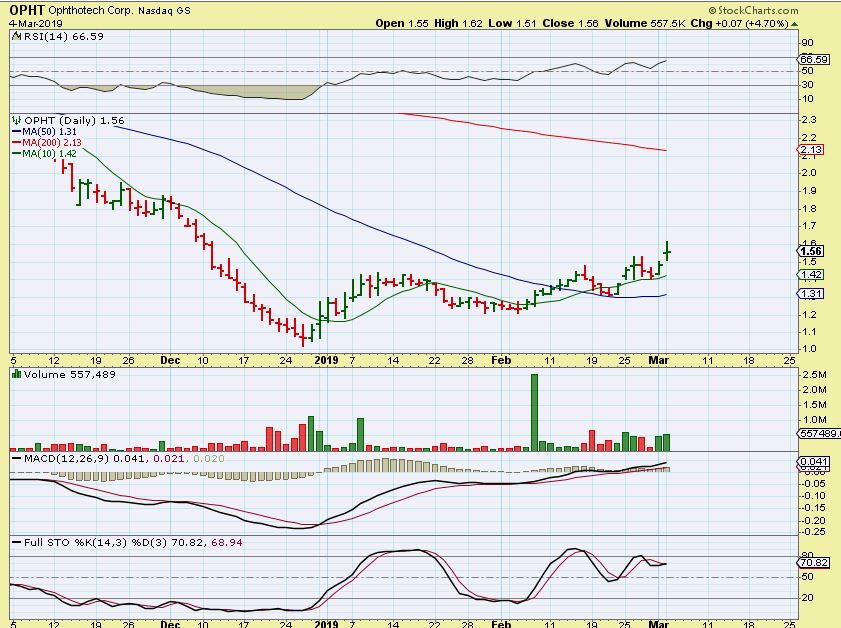Click the green MA(10) 1.42 legend entry
Viewport: 841px width, 628px height.
click(x=45, y=153)
